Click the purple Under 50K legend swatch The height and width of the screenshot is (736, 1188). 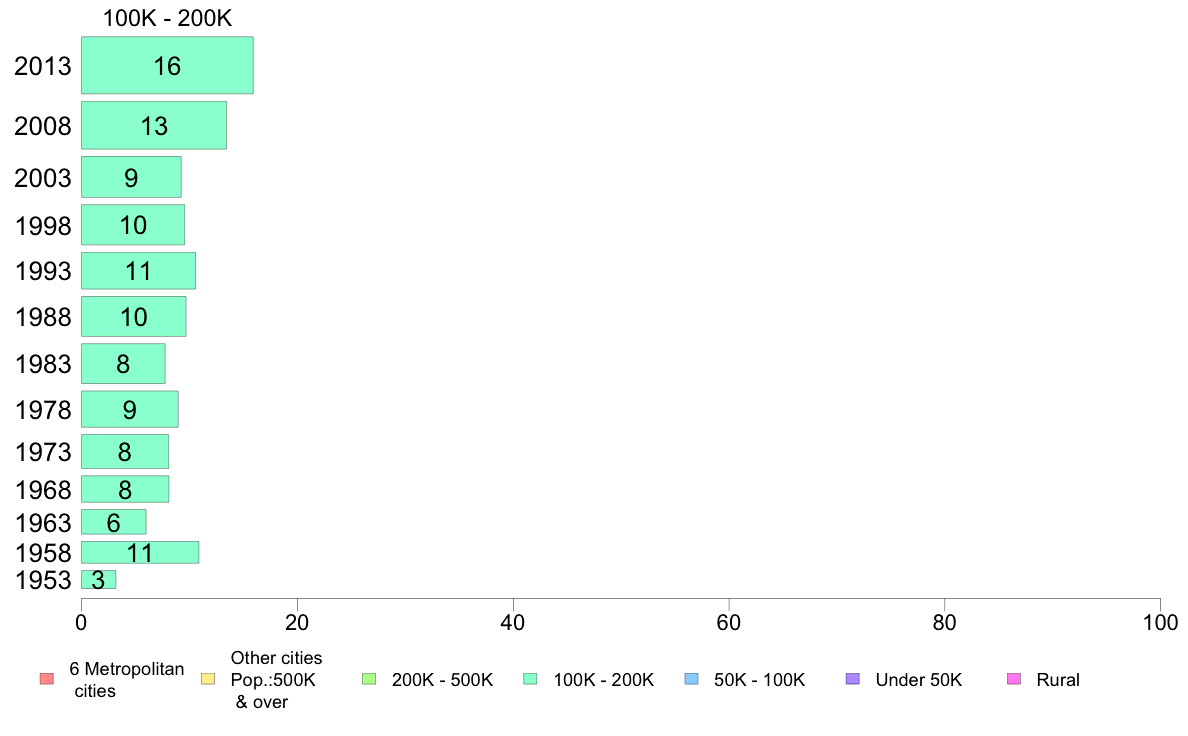coord(852,679)
